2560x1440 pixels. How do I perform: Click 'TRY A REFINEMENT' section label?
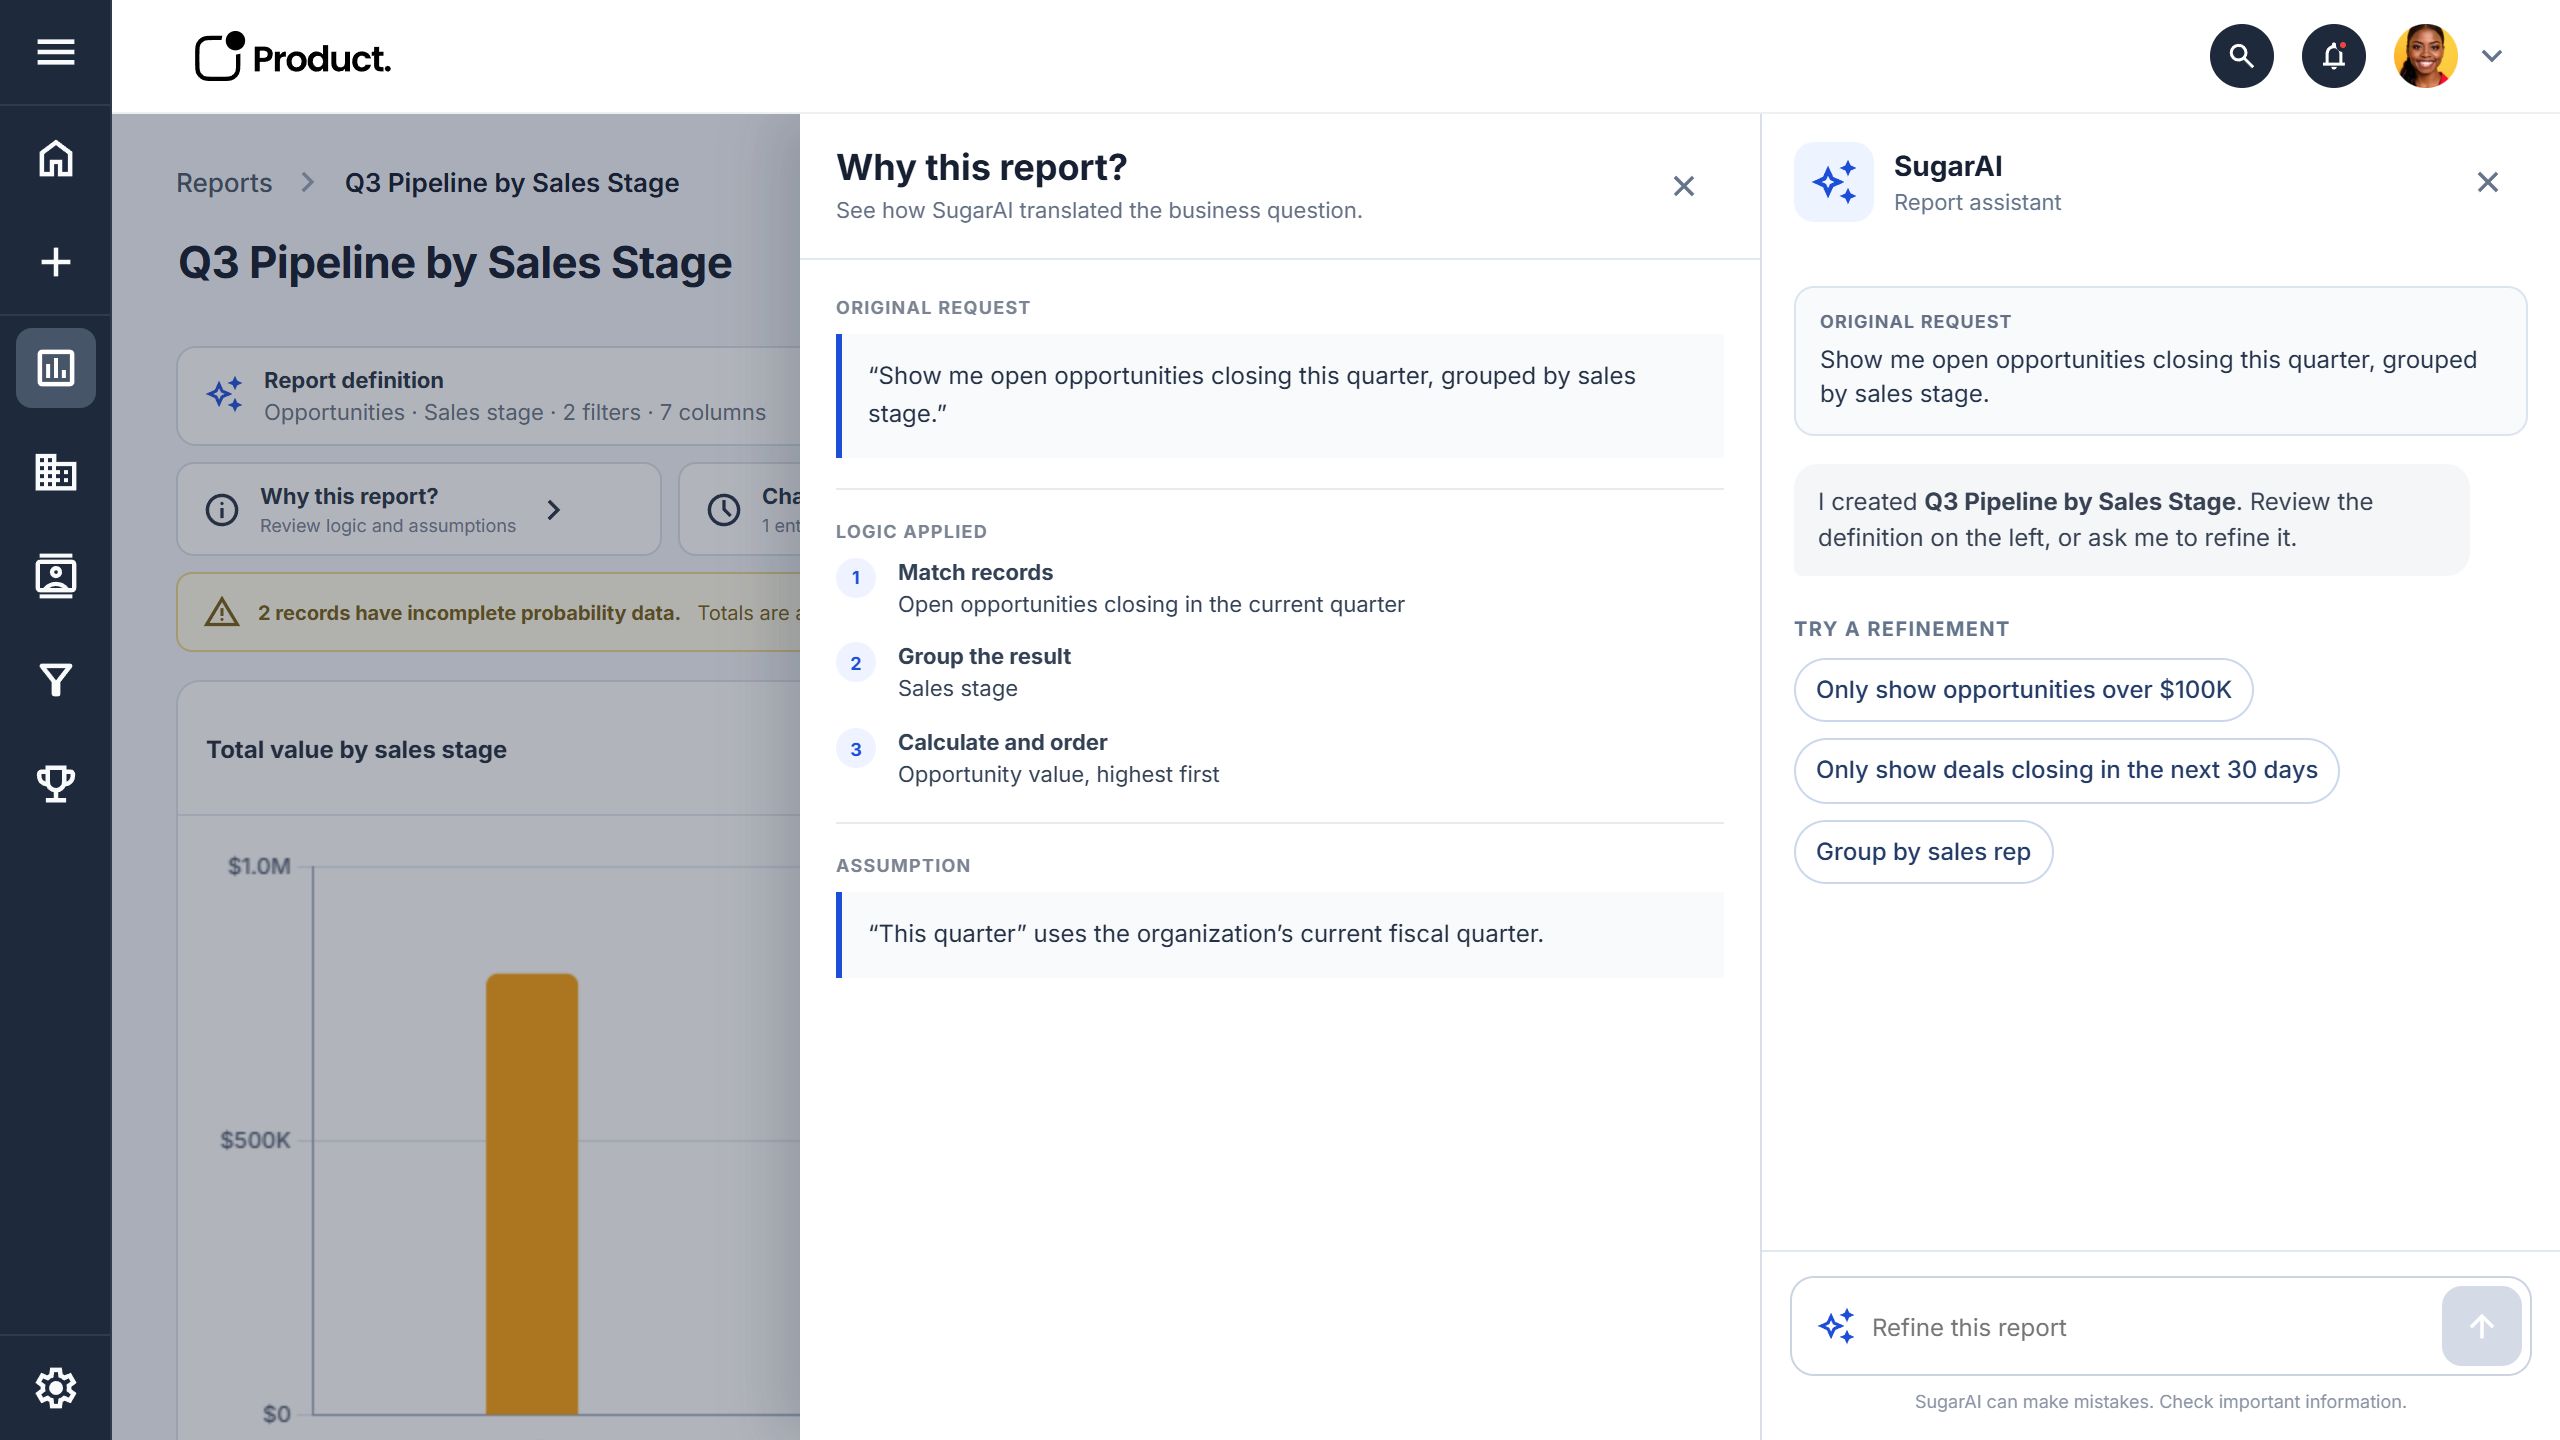1901,629
